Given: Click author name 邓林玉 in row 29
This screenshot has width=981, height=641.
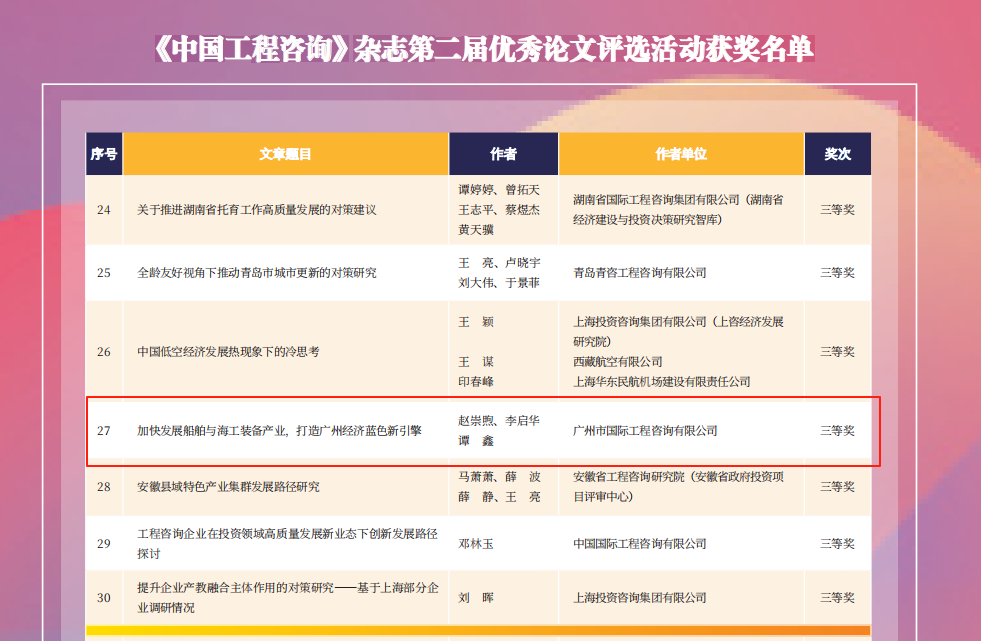Looking at the screenshot, I should pyautogui.click(x=476, y=544).
